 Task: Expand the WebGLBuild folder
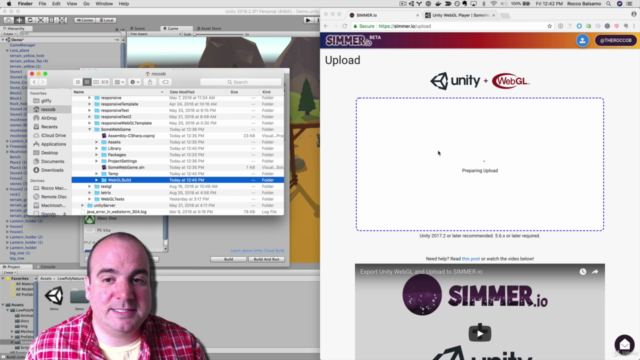click(x=96, y=180)
